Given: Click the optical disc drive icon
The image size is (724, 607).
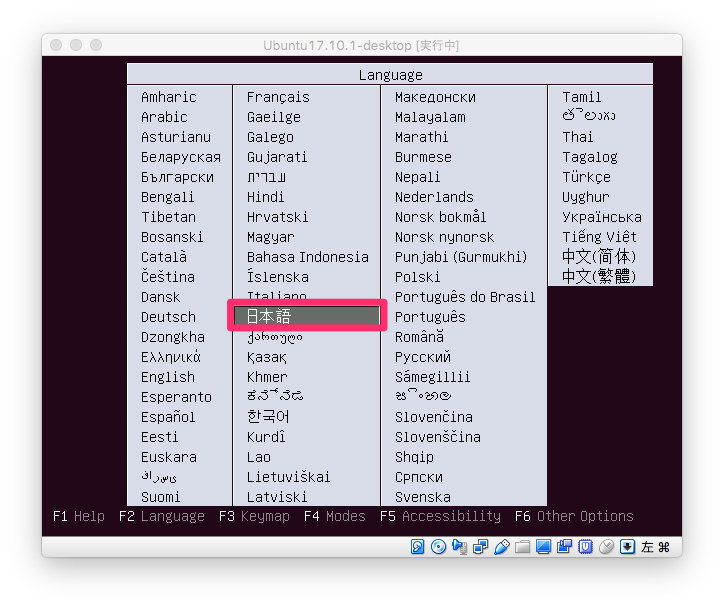Looking at the screenshot, I should pos(438,547).
